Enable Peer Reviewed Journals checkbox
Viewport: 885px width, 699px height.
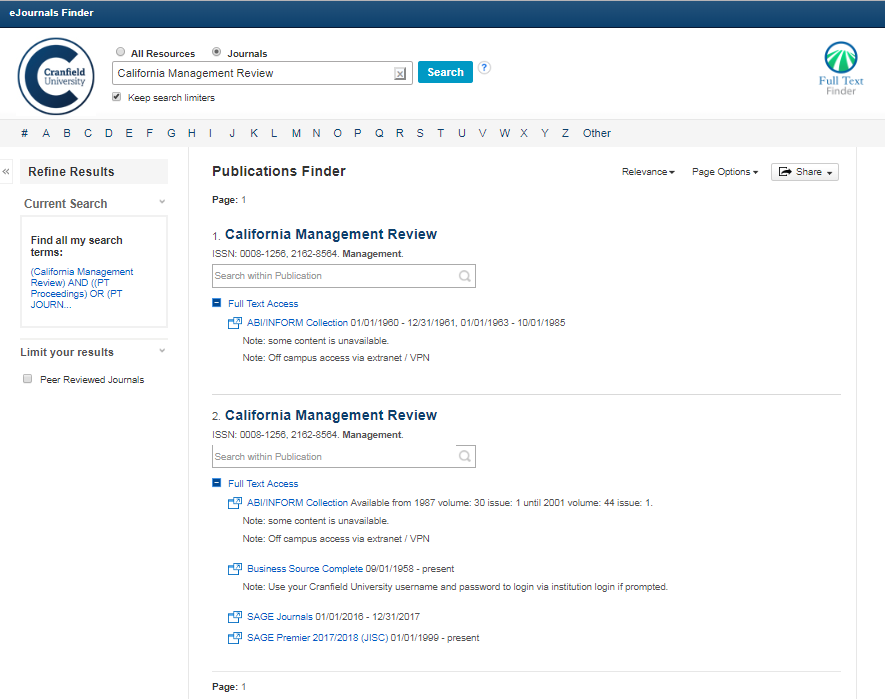tap(28, 379)
